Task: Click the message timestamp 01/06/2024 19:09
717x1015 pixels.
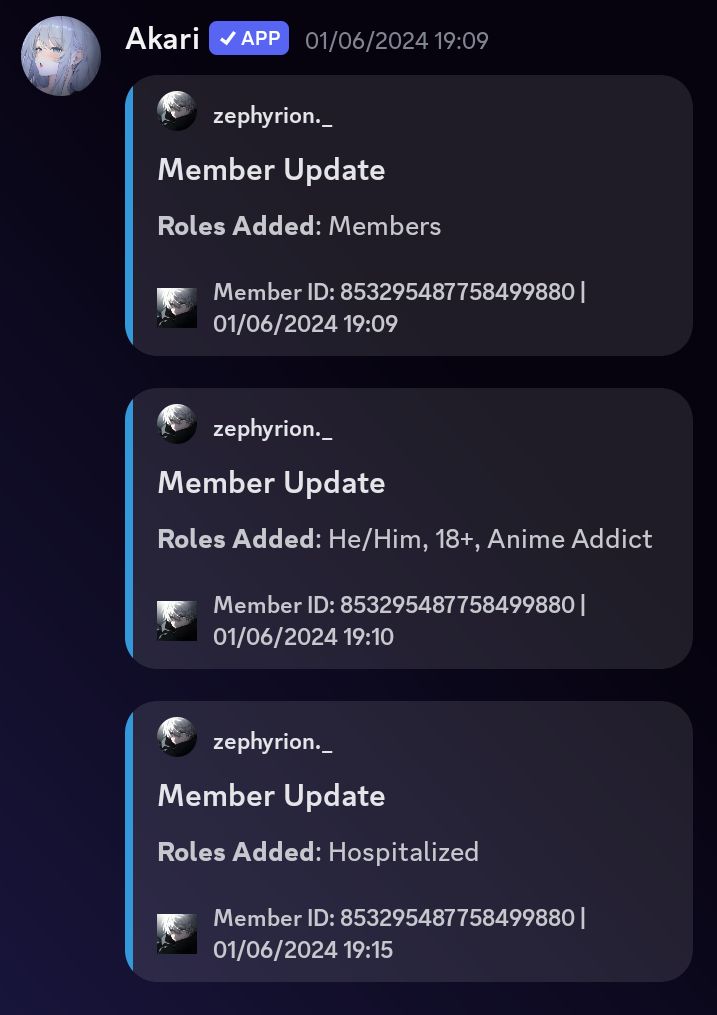Action: click(397, 41)
